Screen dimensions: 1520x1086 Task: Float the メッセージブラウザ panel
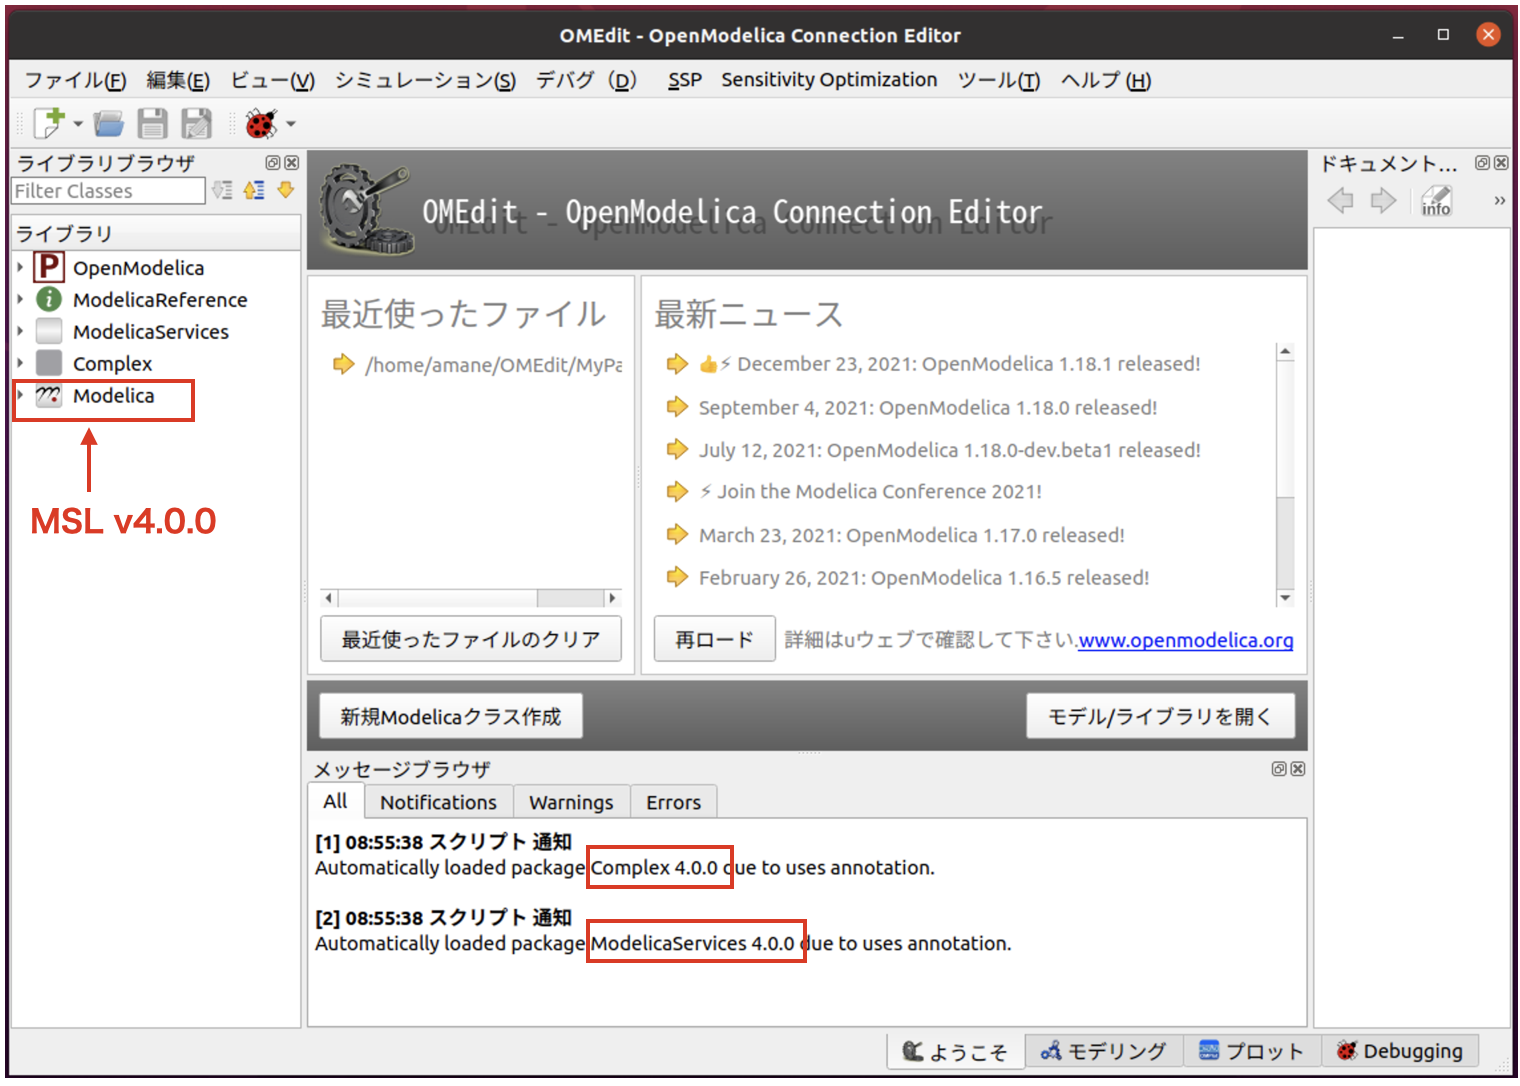pyautogui.click(x=1278, y=769)
